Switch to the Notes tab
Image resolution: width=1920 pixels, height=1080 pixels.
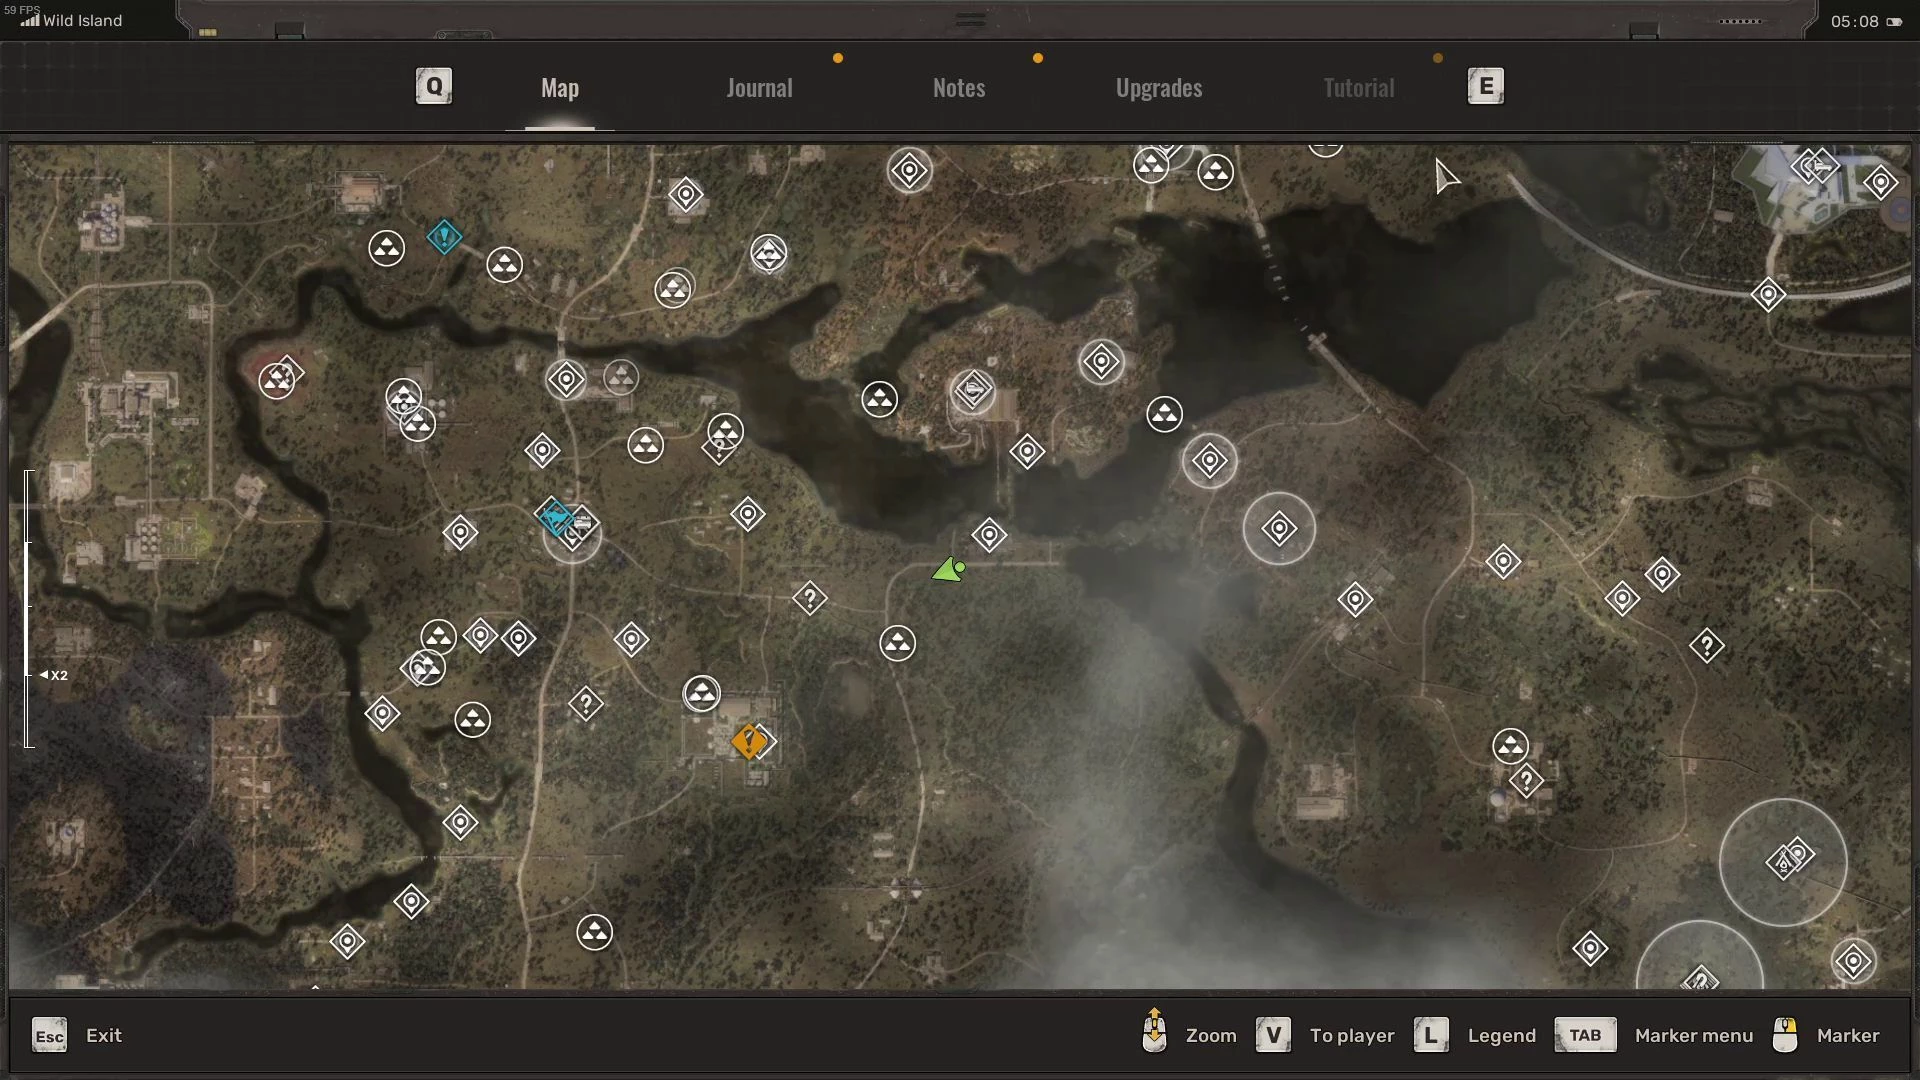tap(958, 88)
